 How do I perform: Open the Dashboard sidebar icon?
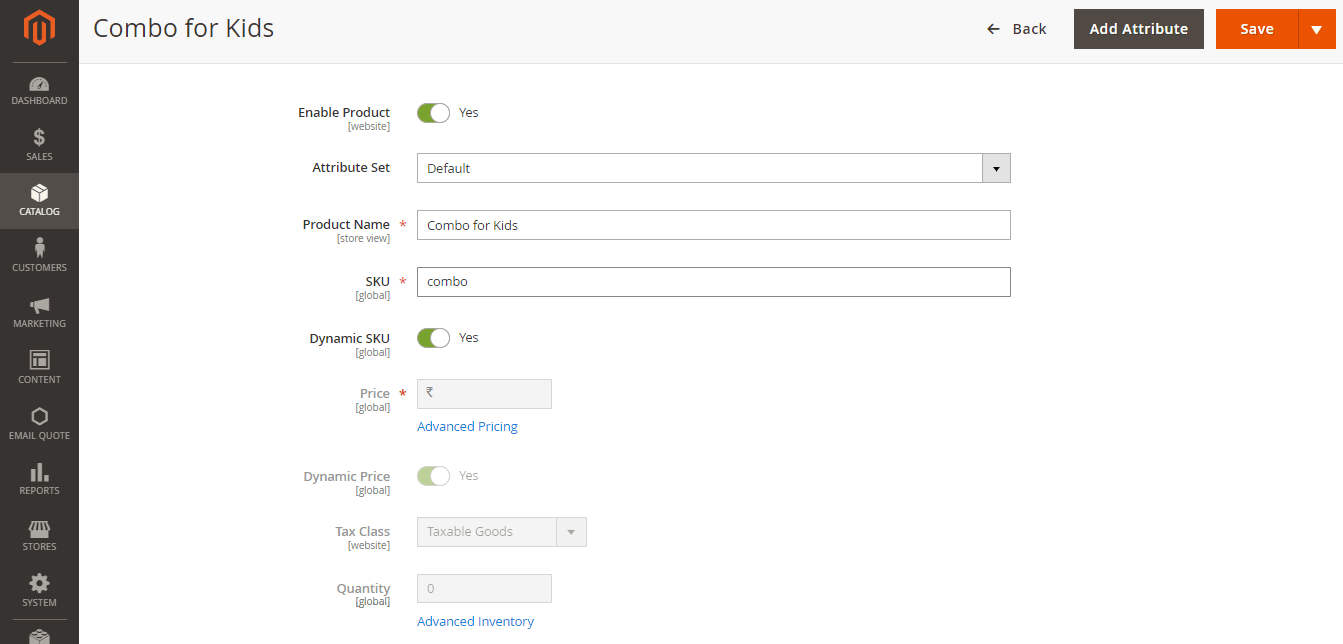pyautogui.click(x=39, y=84)
